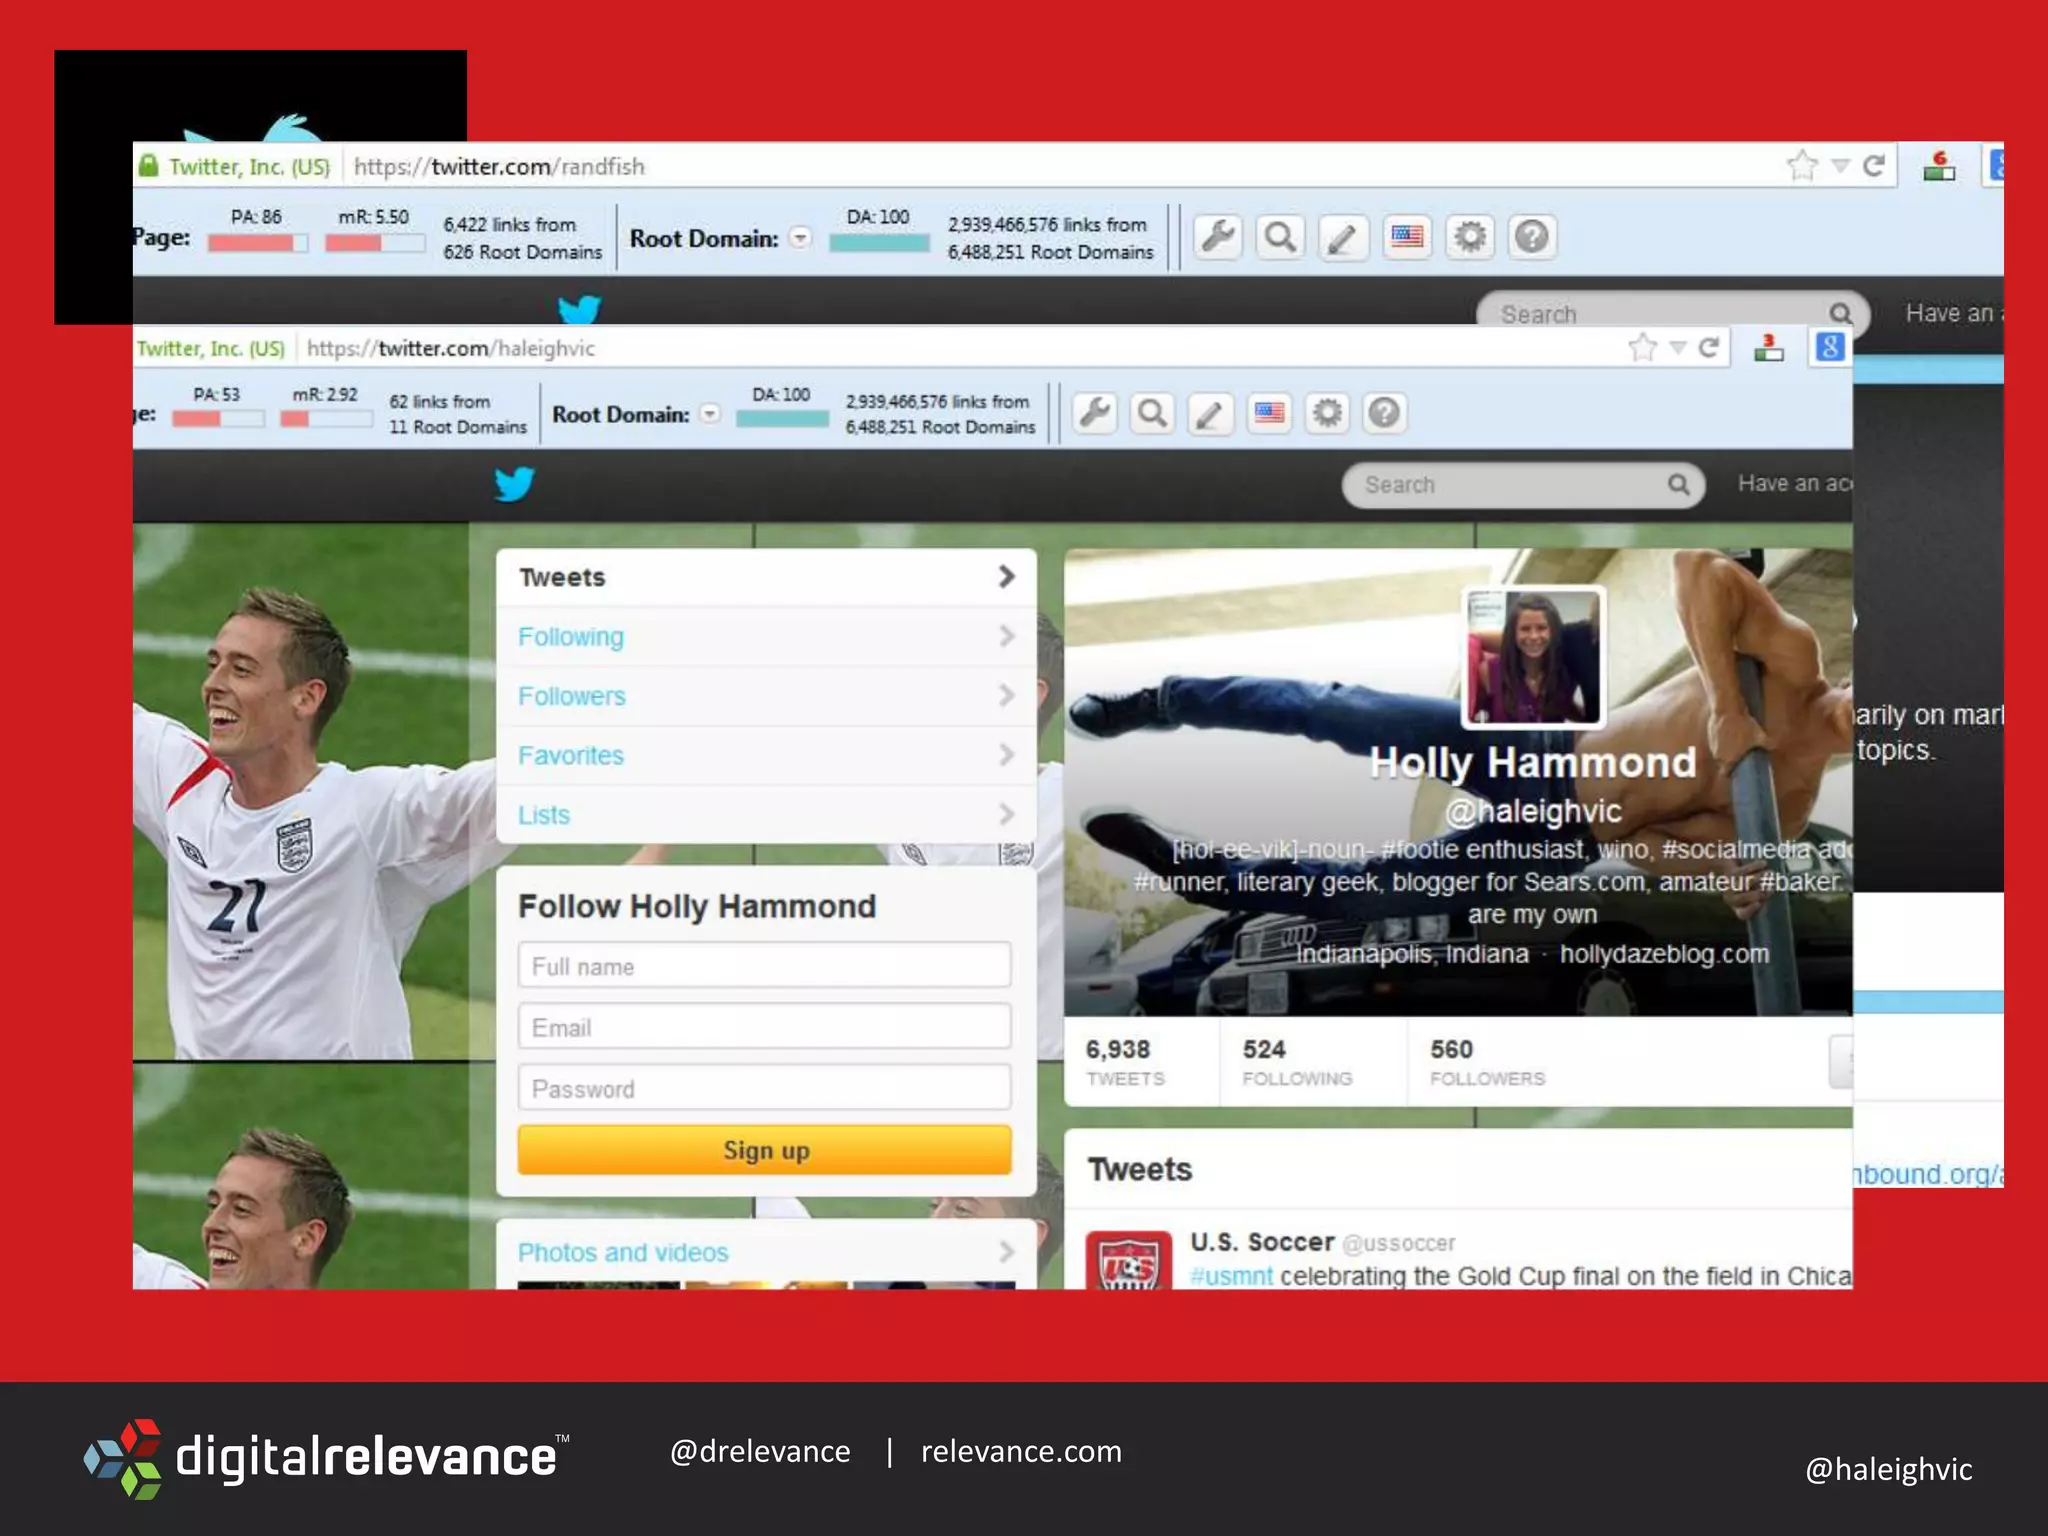
Task: Click the US flag icon in haleighvic MozBar
Action: click(1269, 413)
